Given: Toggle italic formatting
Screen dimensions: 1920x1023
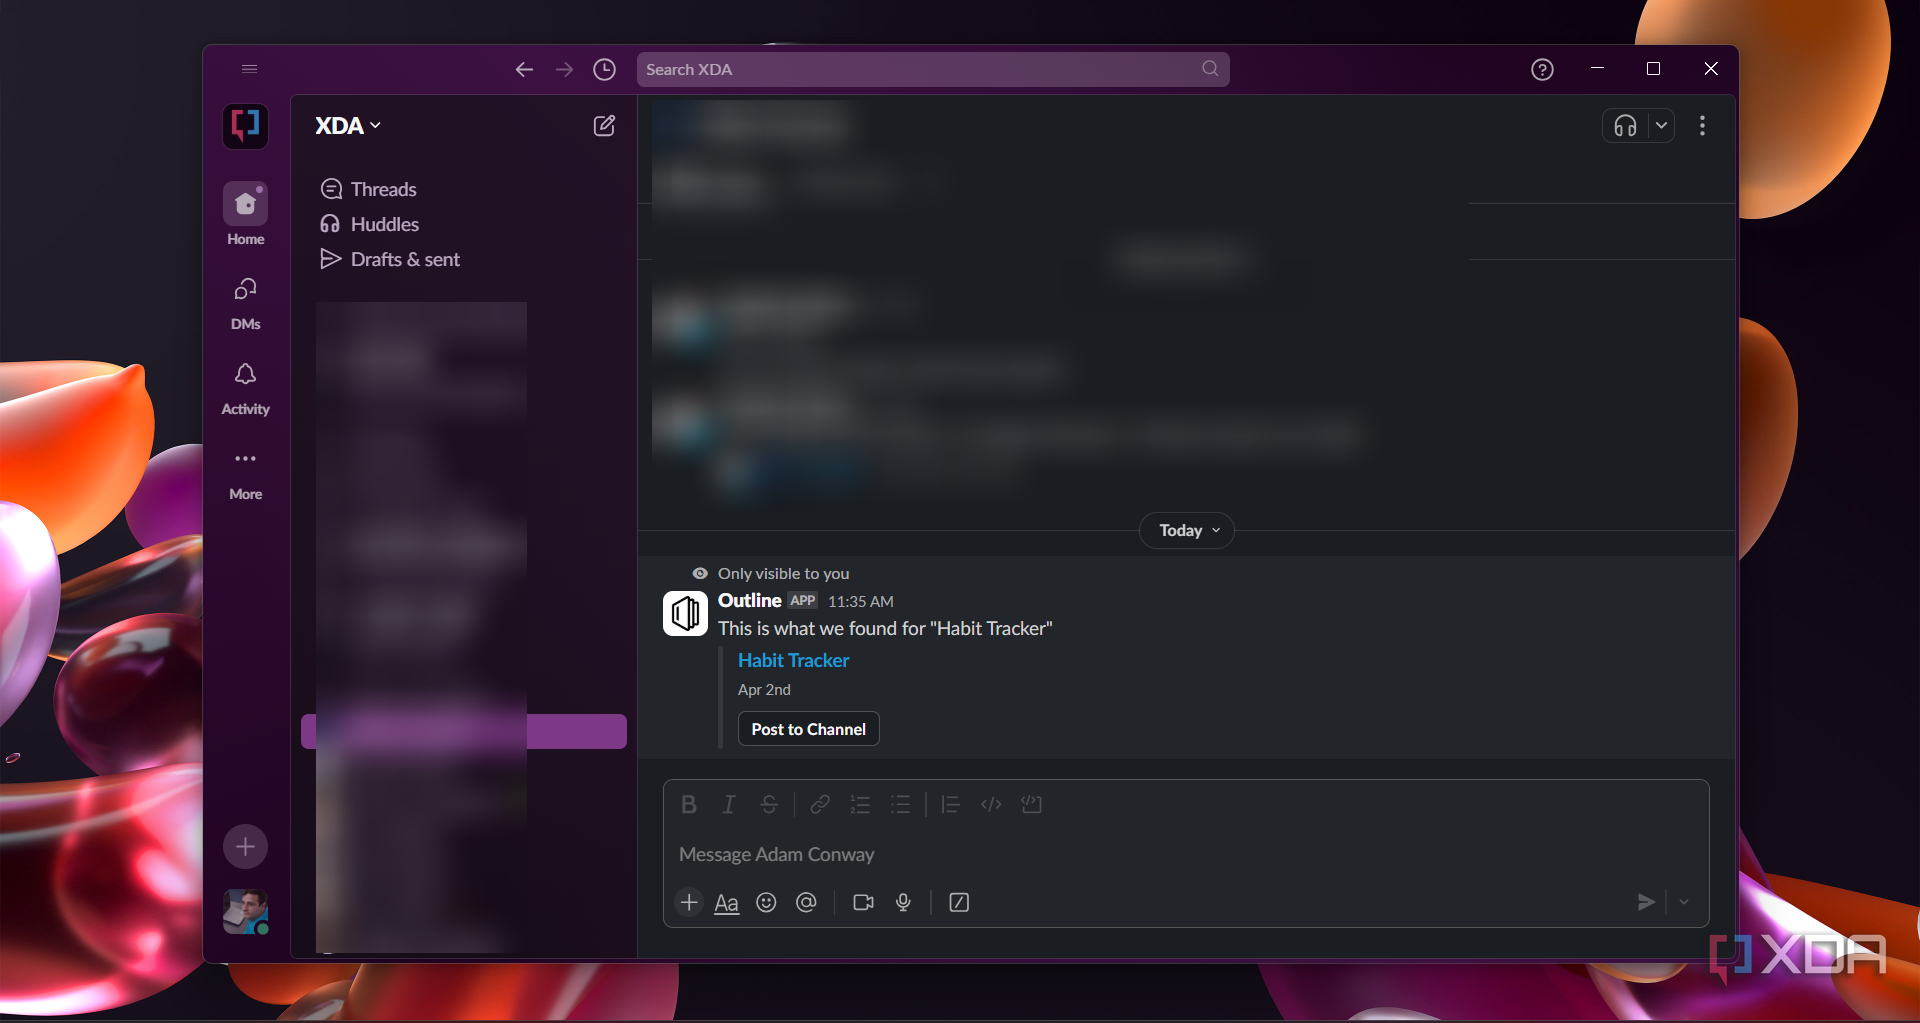Looking at the screenshot, I should click(x=729, y=804).
